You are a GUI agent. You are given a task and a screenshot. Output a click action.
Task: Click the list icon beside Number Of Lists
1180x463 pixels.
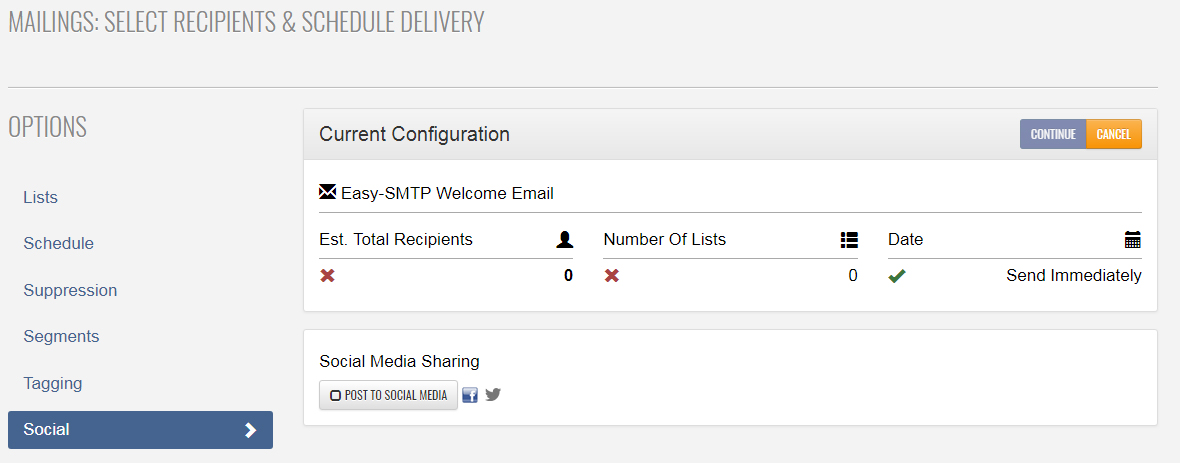coord(849,240)
